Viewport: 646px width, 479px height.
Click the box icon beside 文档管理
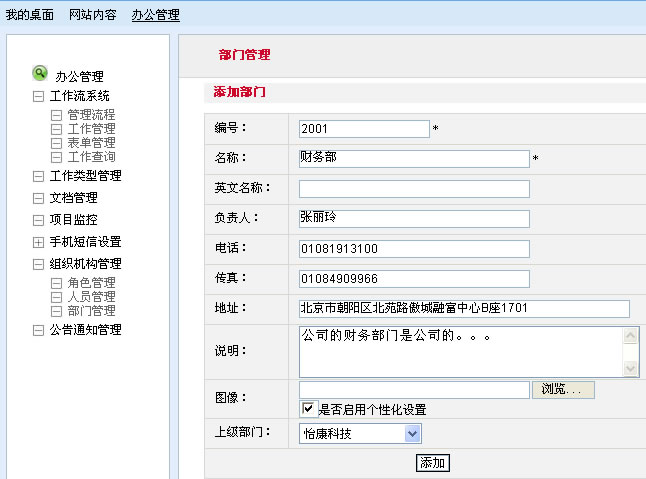tap(38, 198)
